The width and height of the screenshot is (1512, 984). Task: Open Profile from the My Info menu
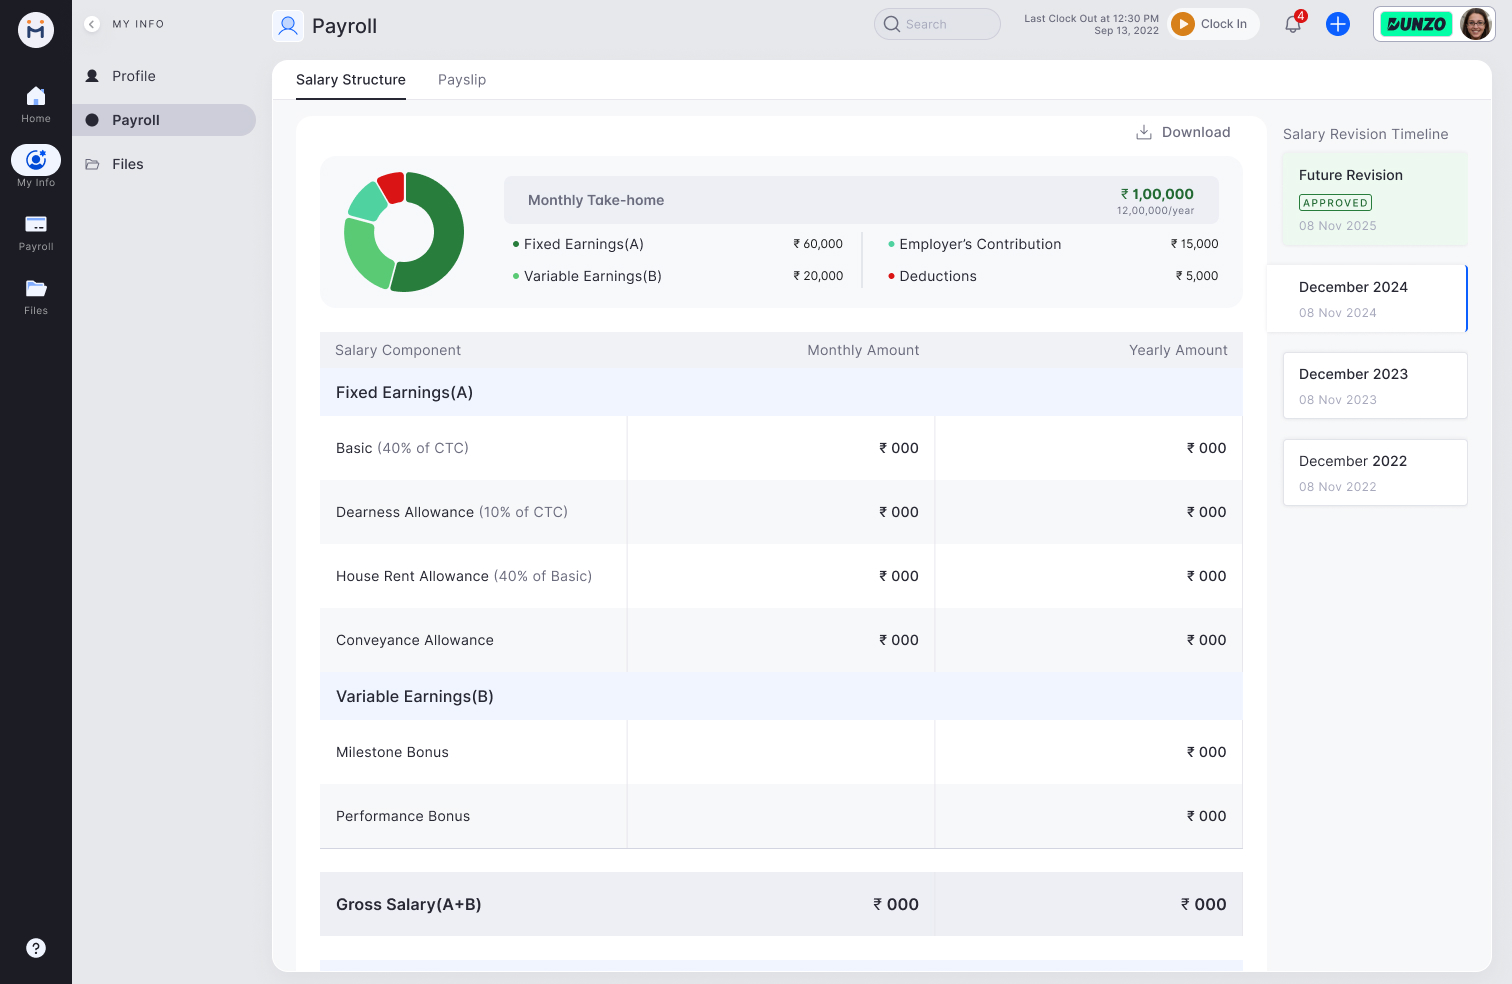135,75
